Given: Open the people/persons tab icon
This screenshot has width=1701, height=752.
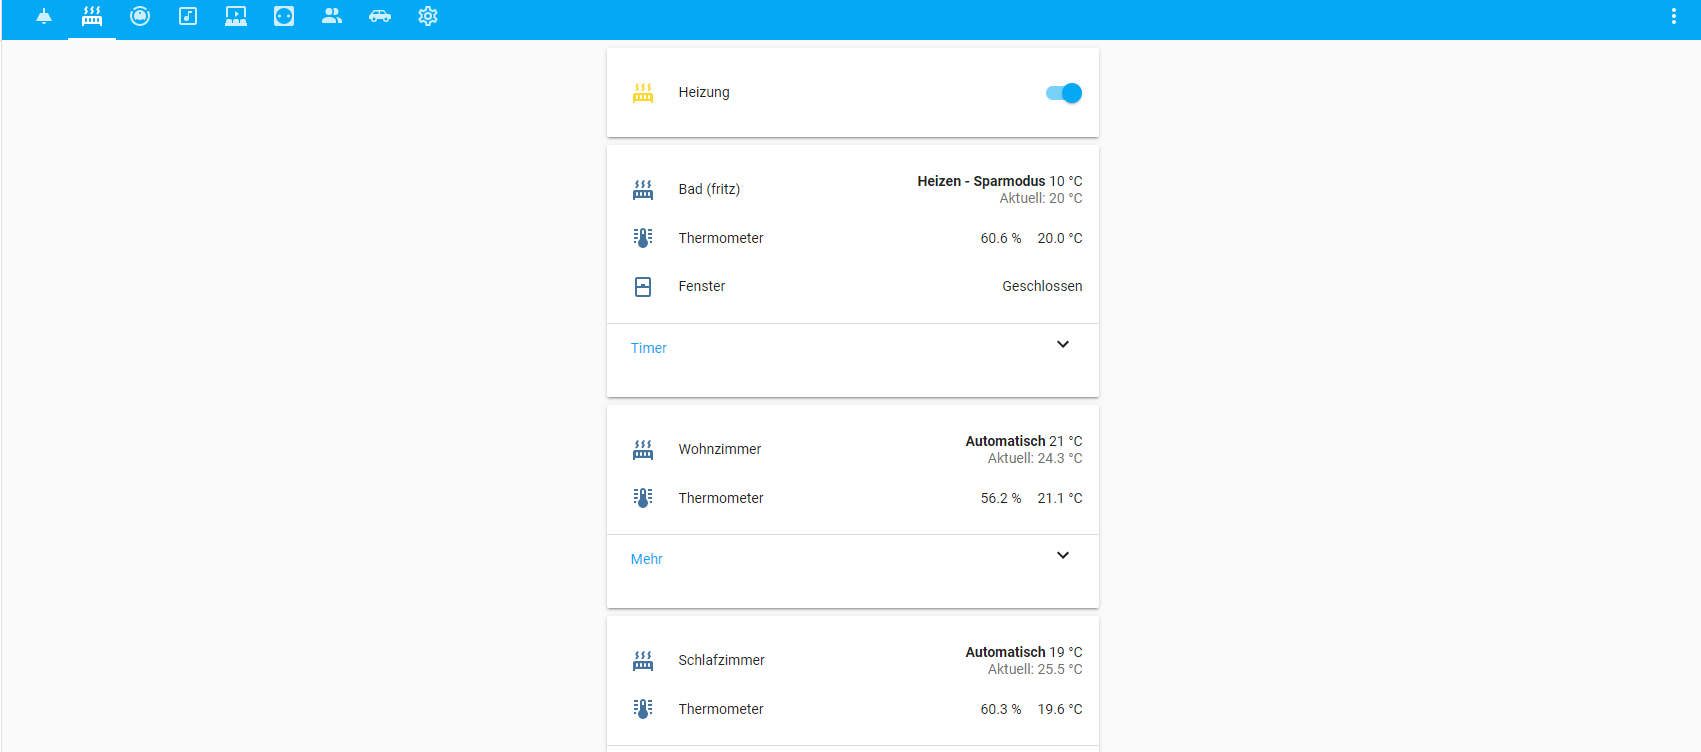Looking at the screenshot, I should 332,16.
